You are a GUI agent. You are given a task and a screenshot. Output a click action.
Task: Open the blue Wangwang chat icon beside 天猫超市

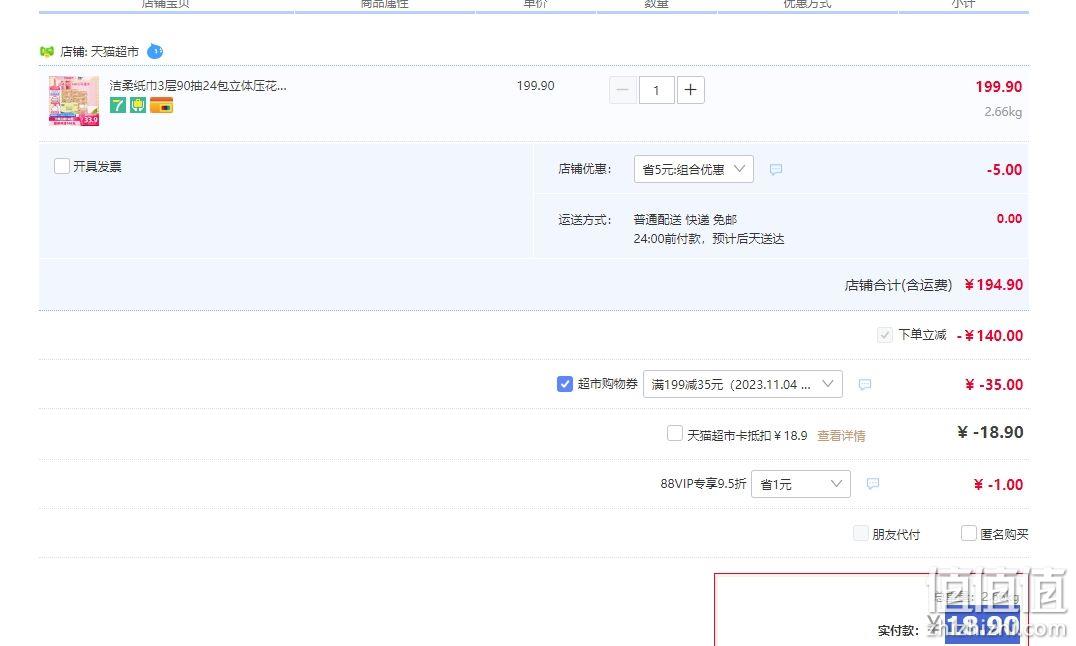(155, 51)
